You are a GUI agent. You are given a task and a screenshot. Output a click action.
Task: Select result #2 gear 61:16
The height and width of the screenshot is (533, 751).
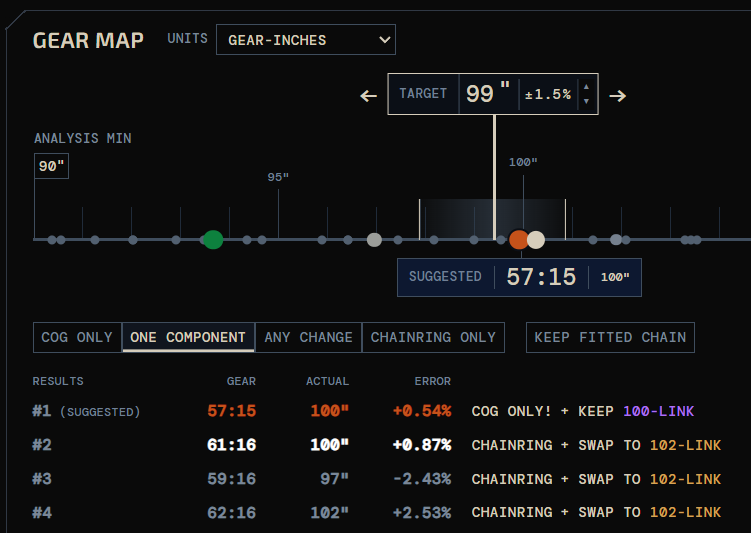click(232, 445)
